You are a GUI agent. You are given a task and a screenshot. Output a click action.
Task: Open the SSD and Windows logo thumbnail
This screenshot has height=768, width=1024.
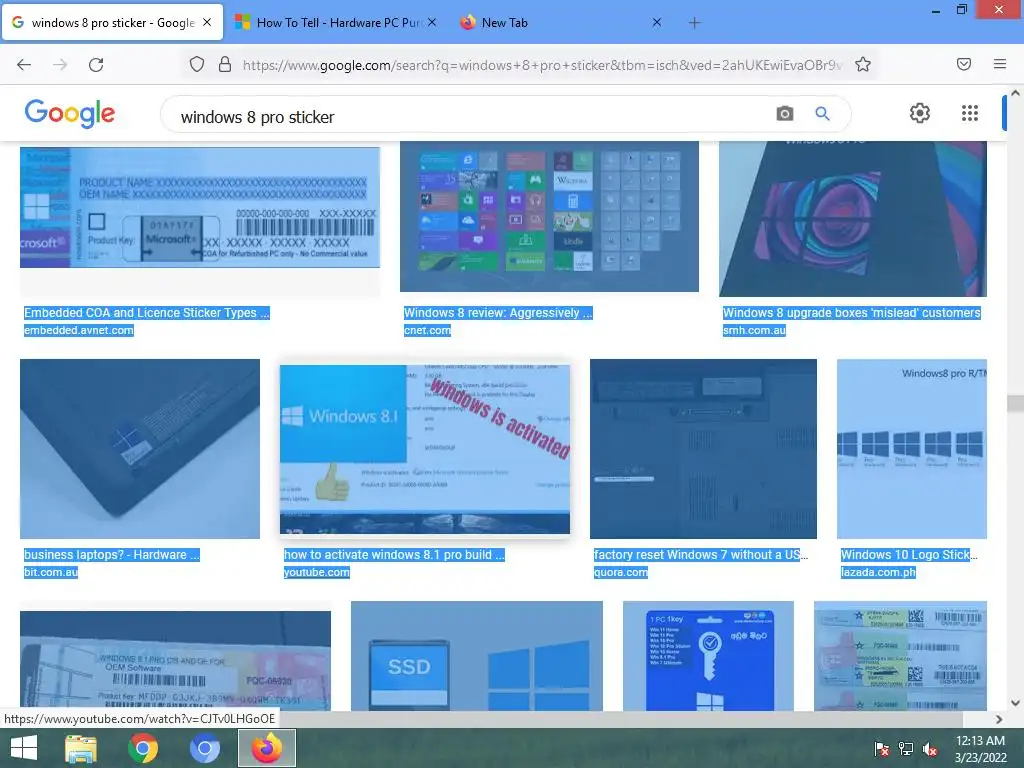tap(477, 656)
